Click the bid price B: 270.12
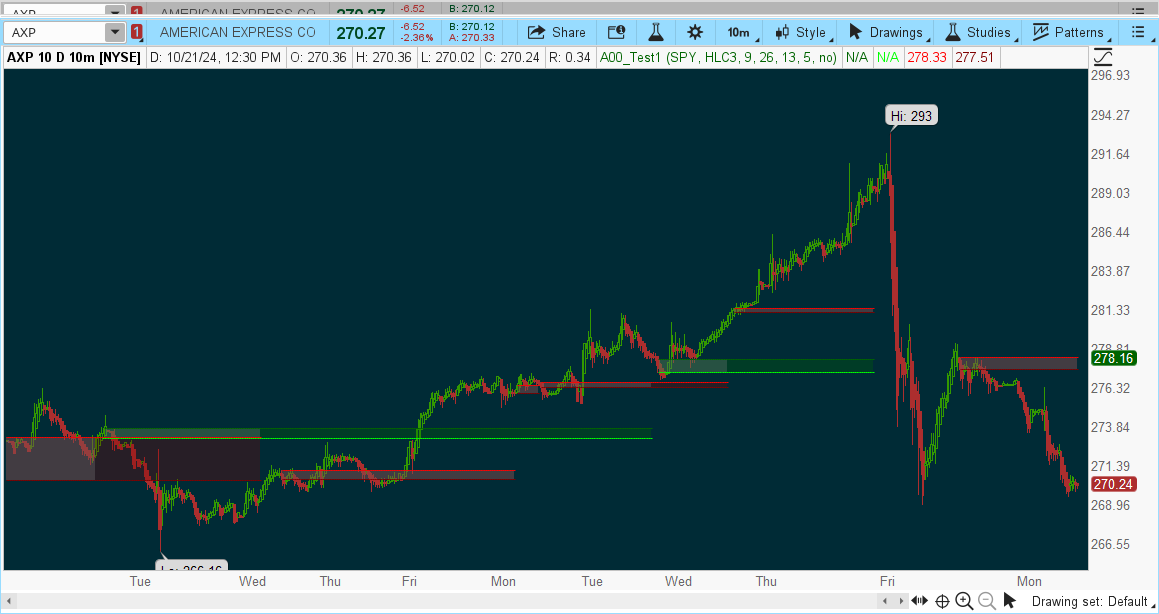1159x614 pixels. [472, 27]
